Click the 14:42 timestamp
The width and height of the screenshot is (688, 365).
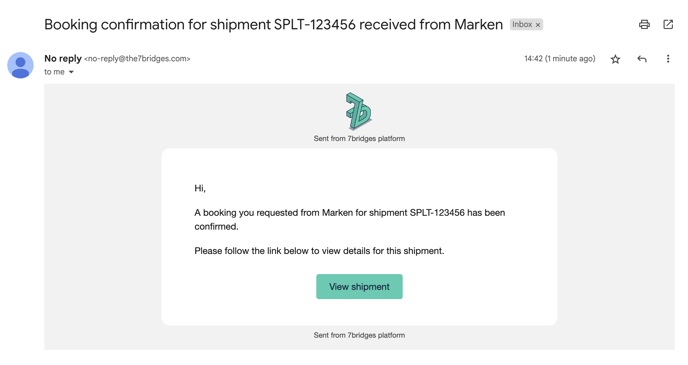tap(560, 59)
